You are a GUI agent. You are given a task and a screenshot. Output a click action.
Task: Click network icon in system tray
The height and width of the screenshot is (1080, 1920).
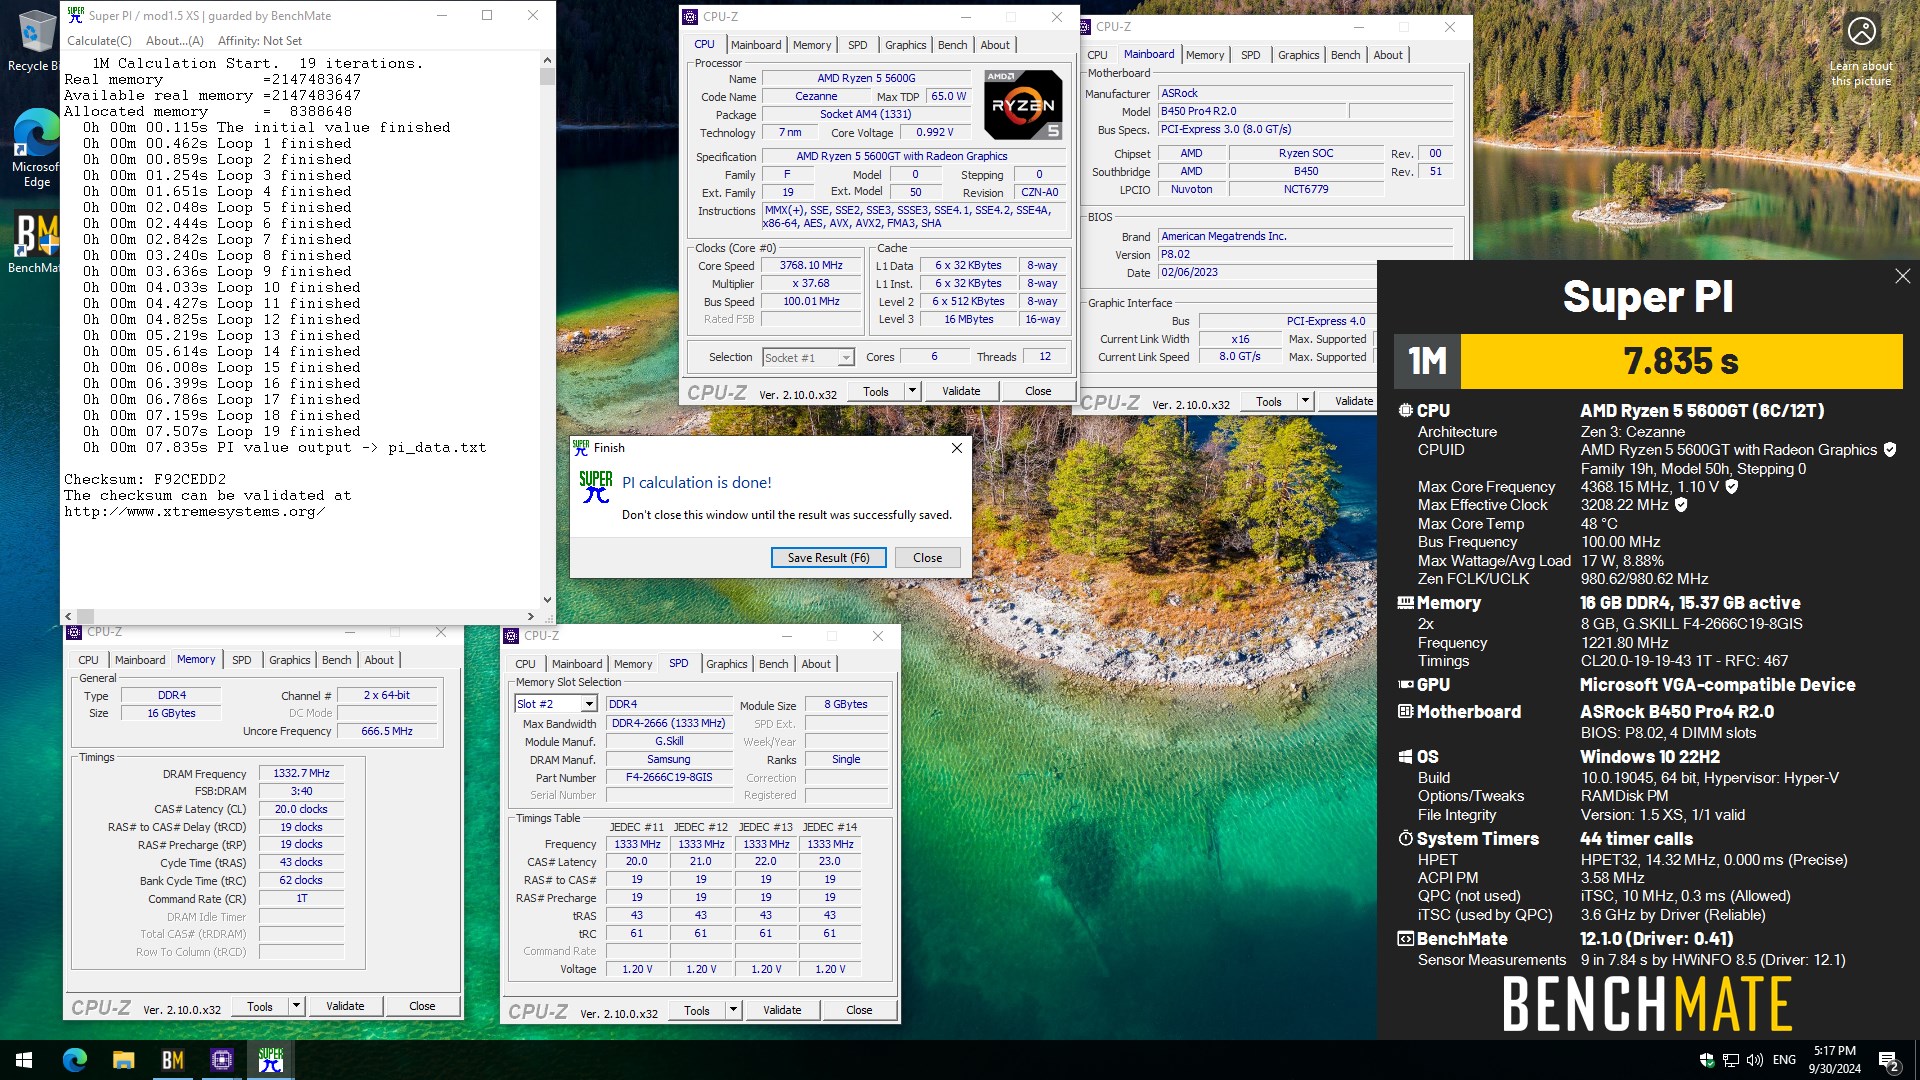tap(1730, 1060)
